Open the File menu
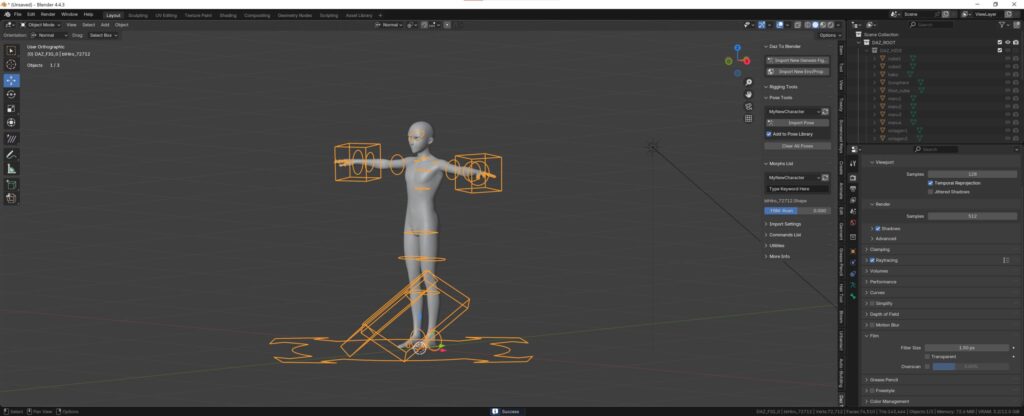 [x=17, y=14]
